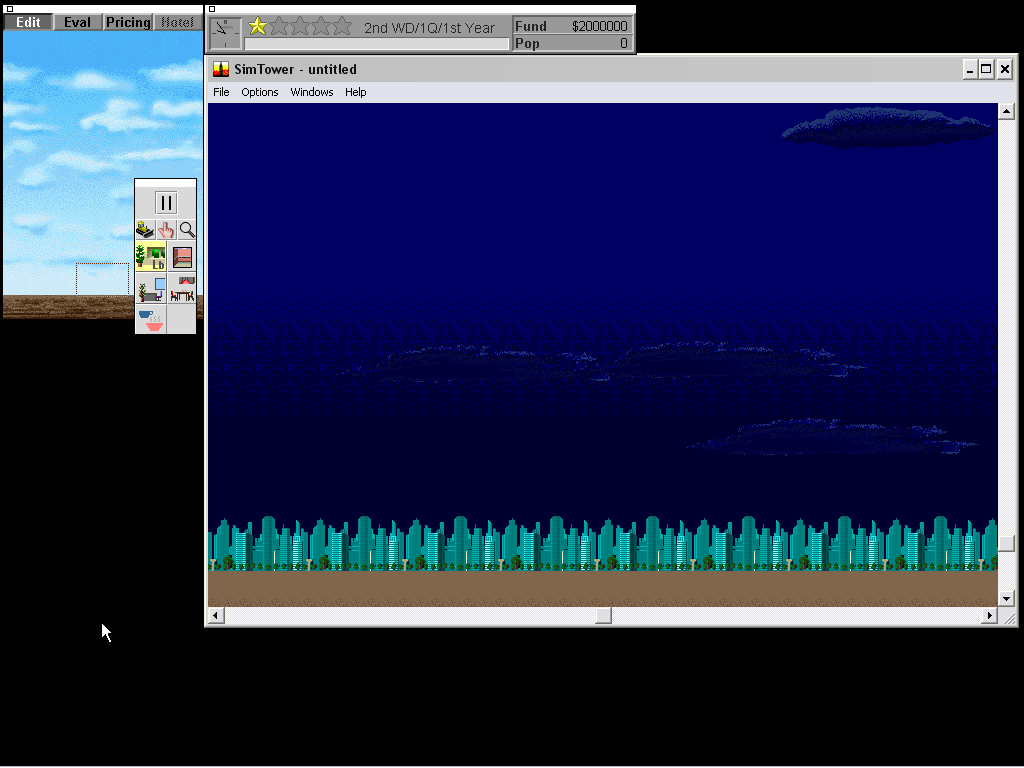Click the Fund amount "$2000000"
The width and height of the screenshot is (1024, 768).
(x=599, y=26)
